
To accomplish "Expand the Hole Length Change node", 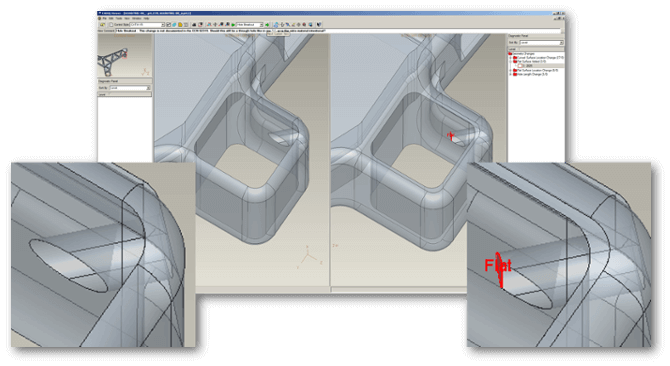I will pyautogui.click(x=510, y=74).
